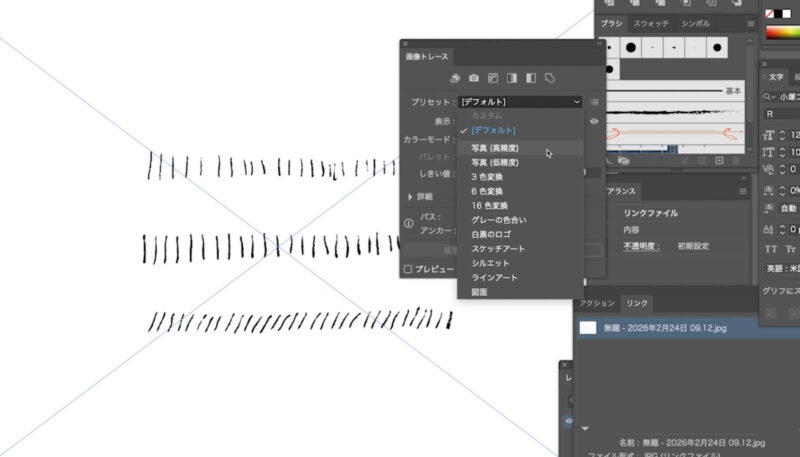Click the Low Color preset icon
800x457 pixels.
coord(492,78)
